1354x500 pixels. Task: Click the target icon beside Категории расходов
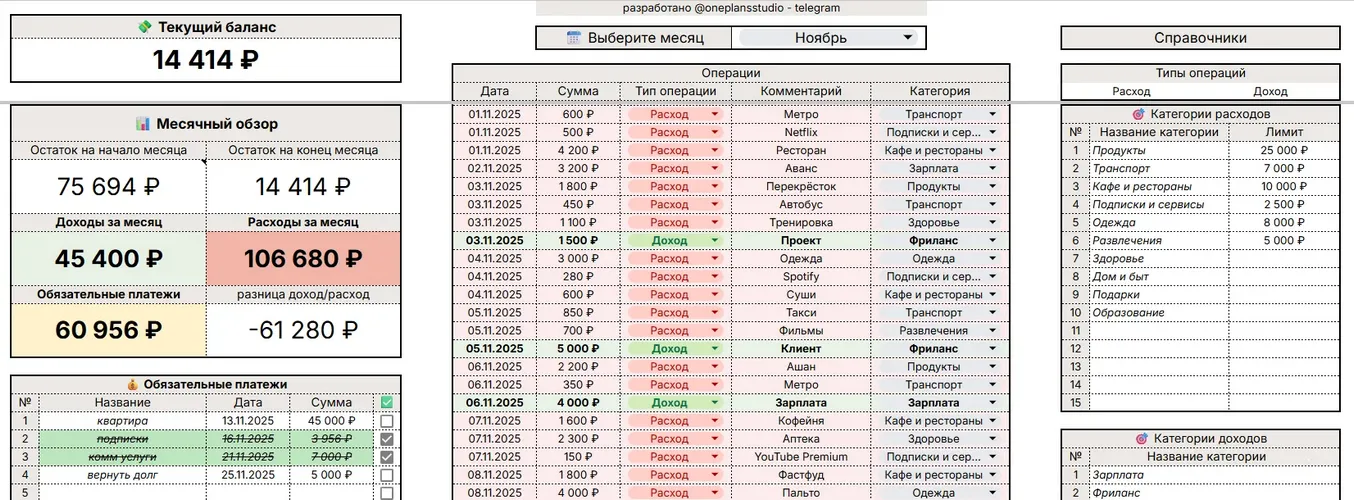1138,115
